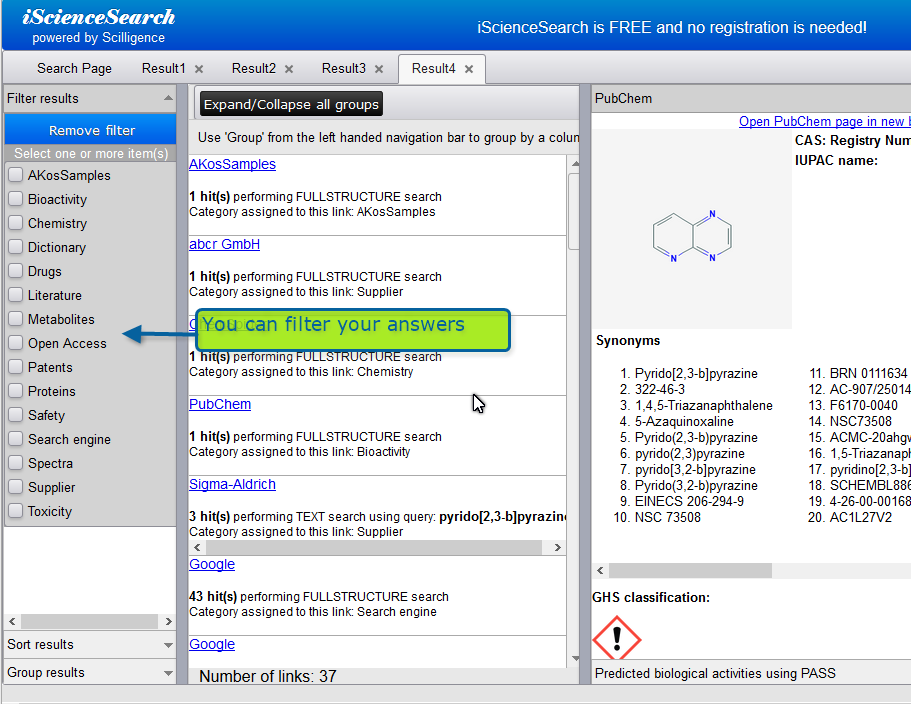Open the Result3 tab
Viewport: 911px width, 704px height.
[344, 69]
